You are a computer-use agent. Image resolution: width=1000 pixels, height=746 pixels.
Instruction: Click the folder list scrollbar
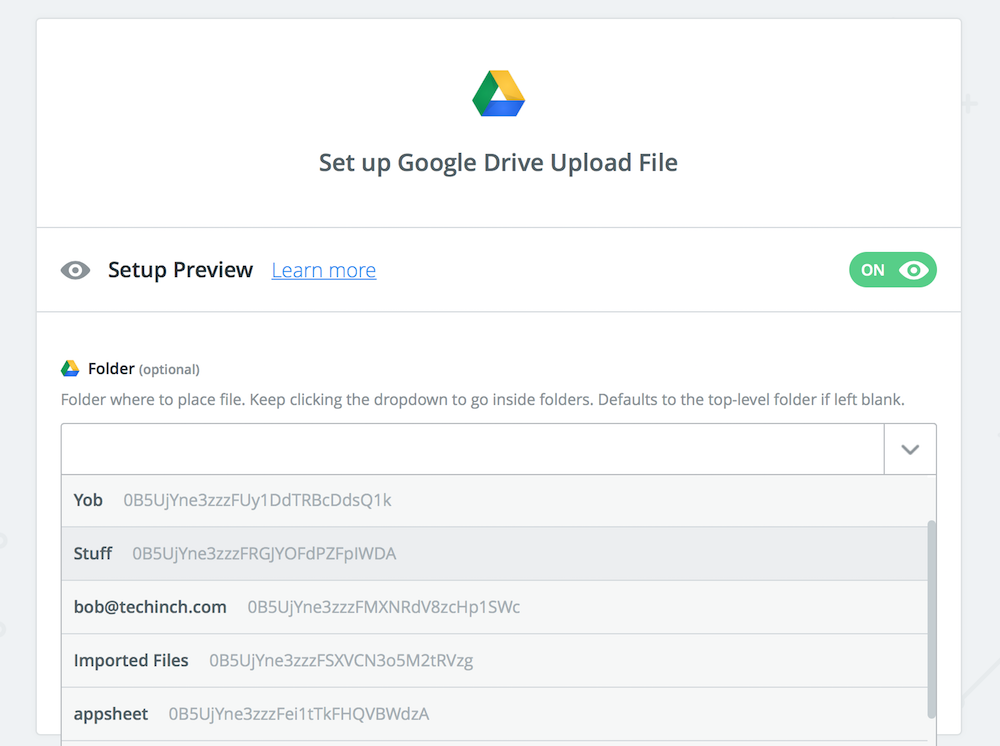tap(932, 619)
